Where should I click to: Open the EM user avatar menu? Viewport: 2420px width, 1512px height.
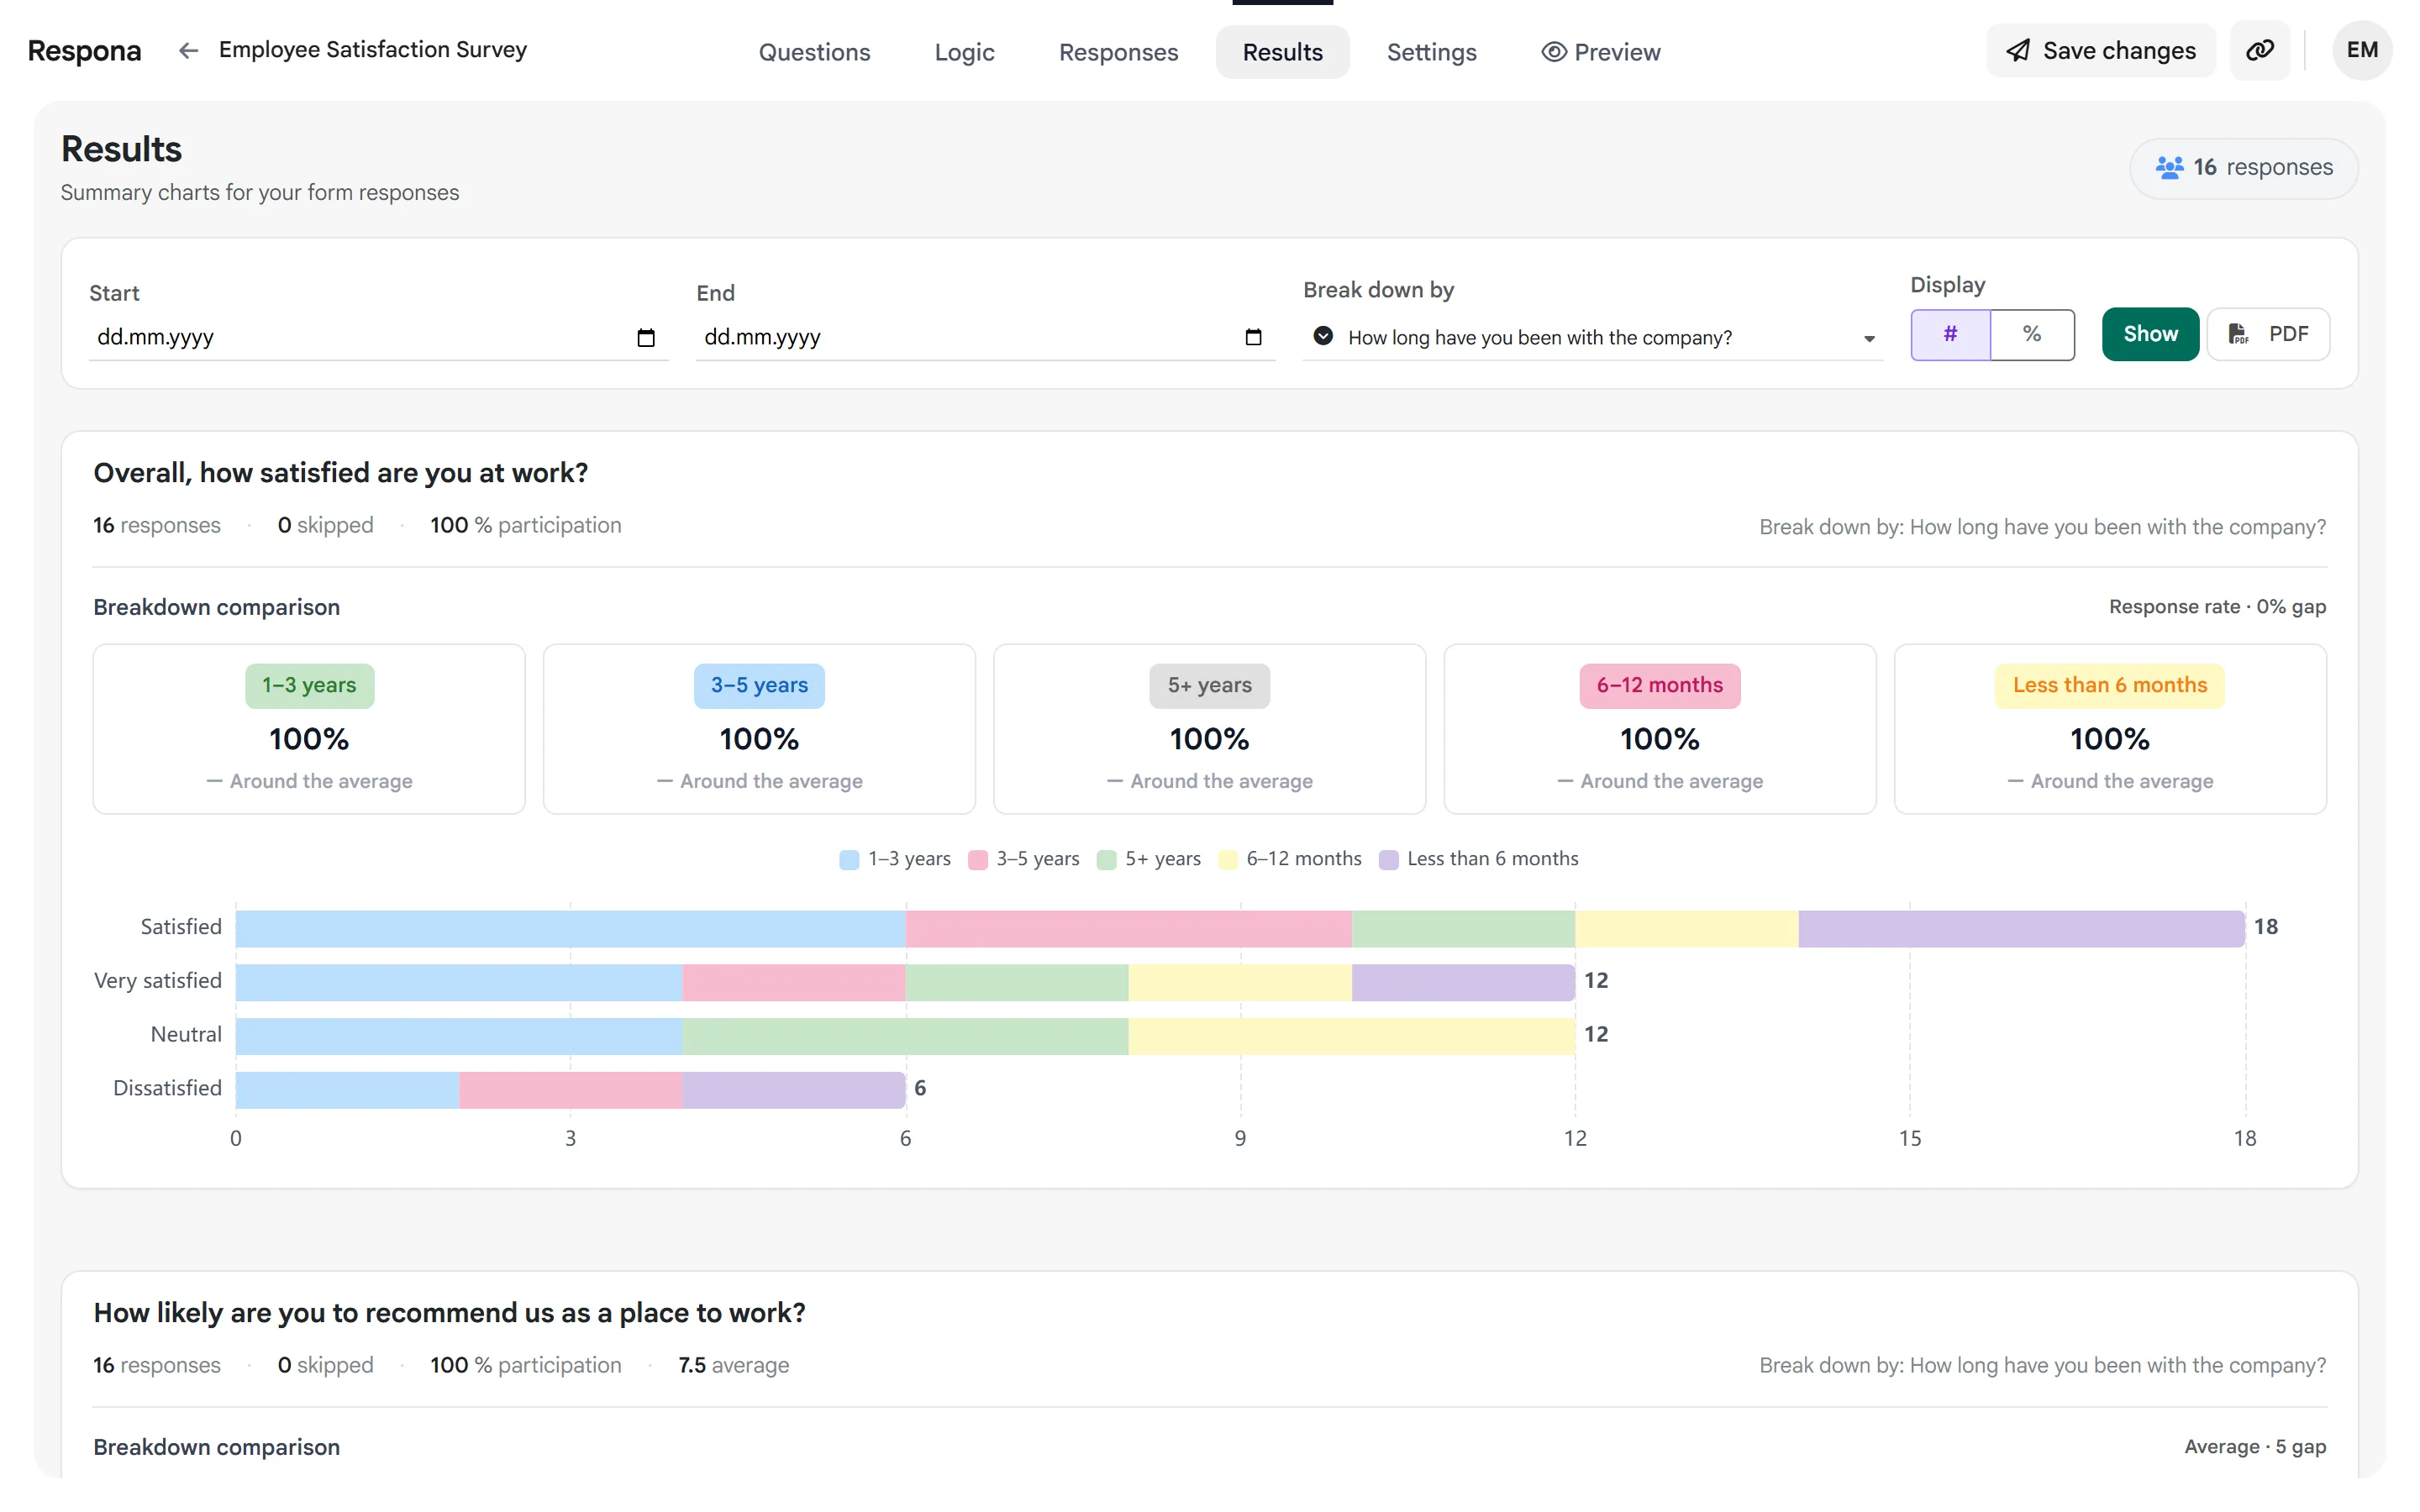2362,50
